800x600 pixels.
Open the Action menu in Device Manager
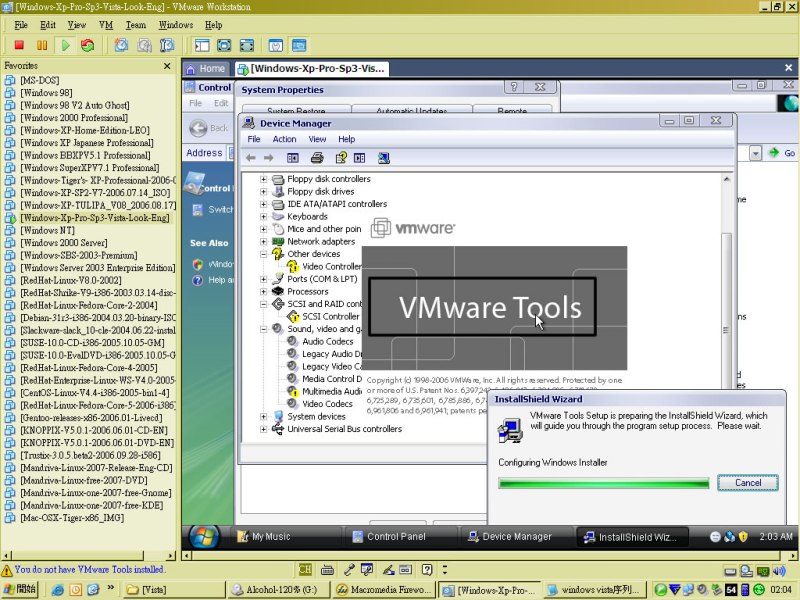pyautogui.click(x=284, y=139)
